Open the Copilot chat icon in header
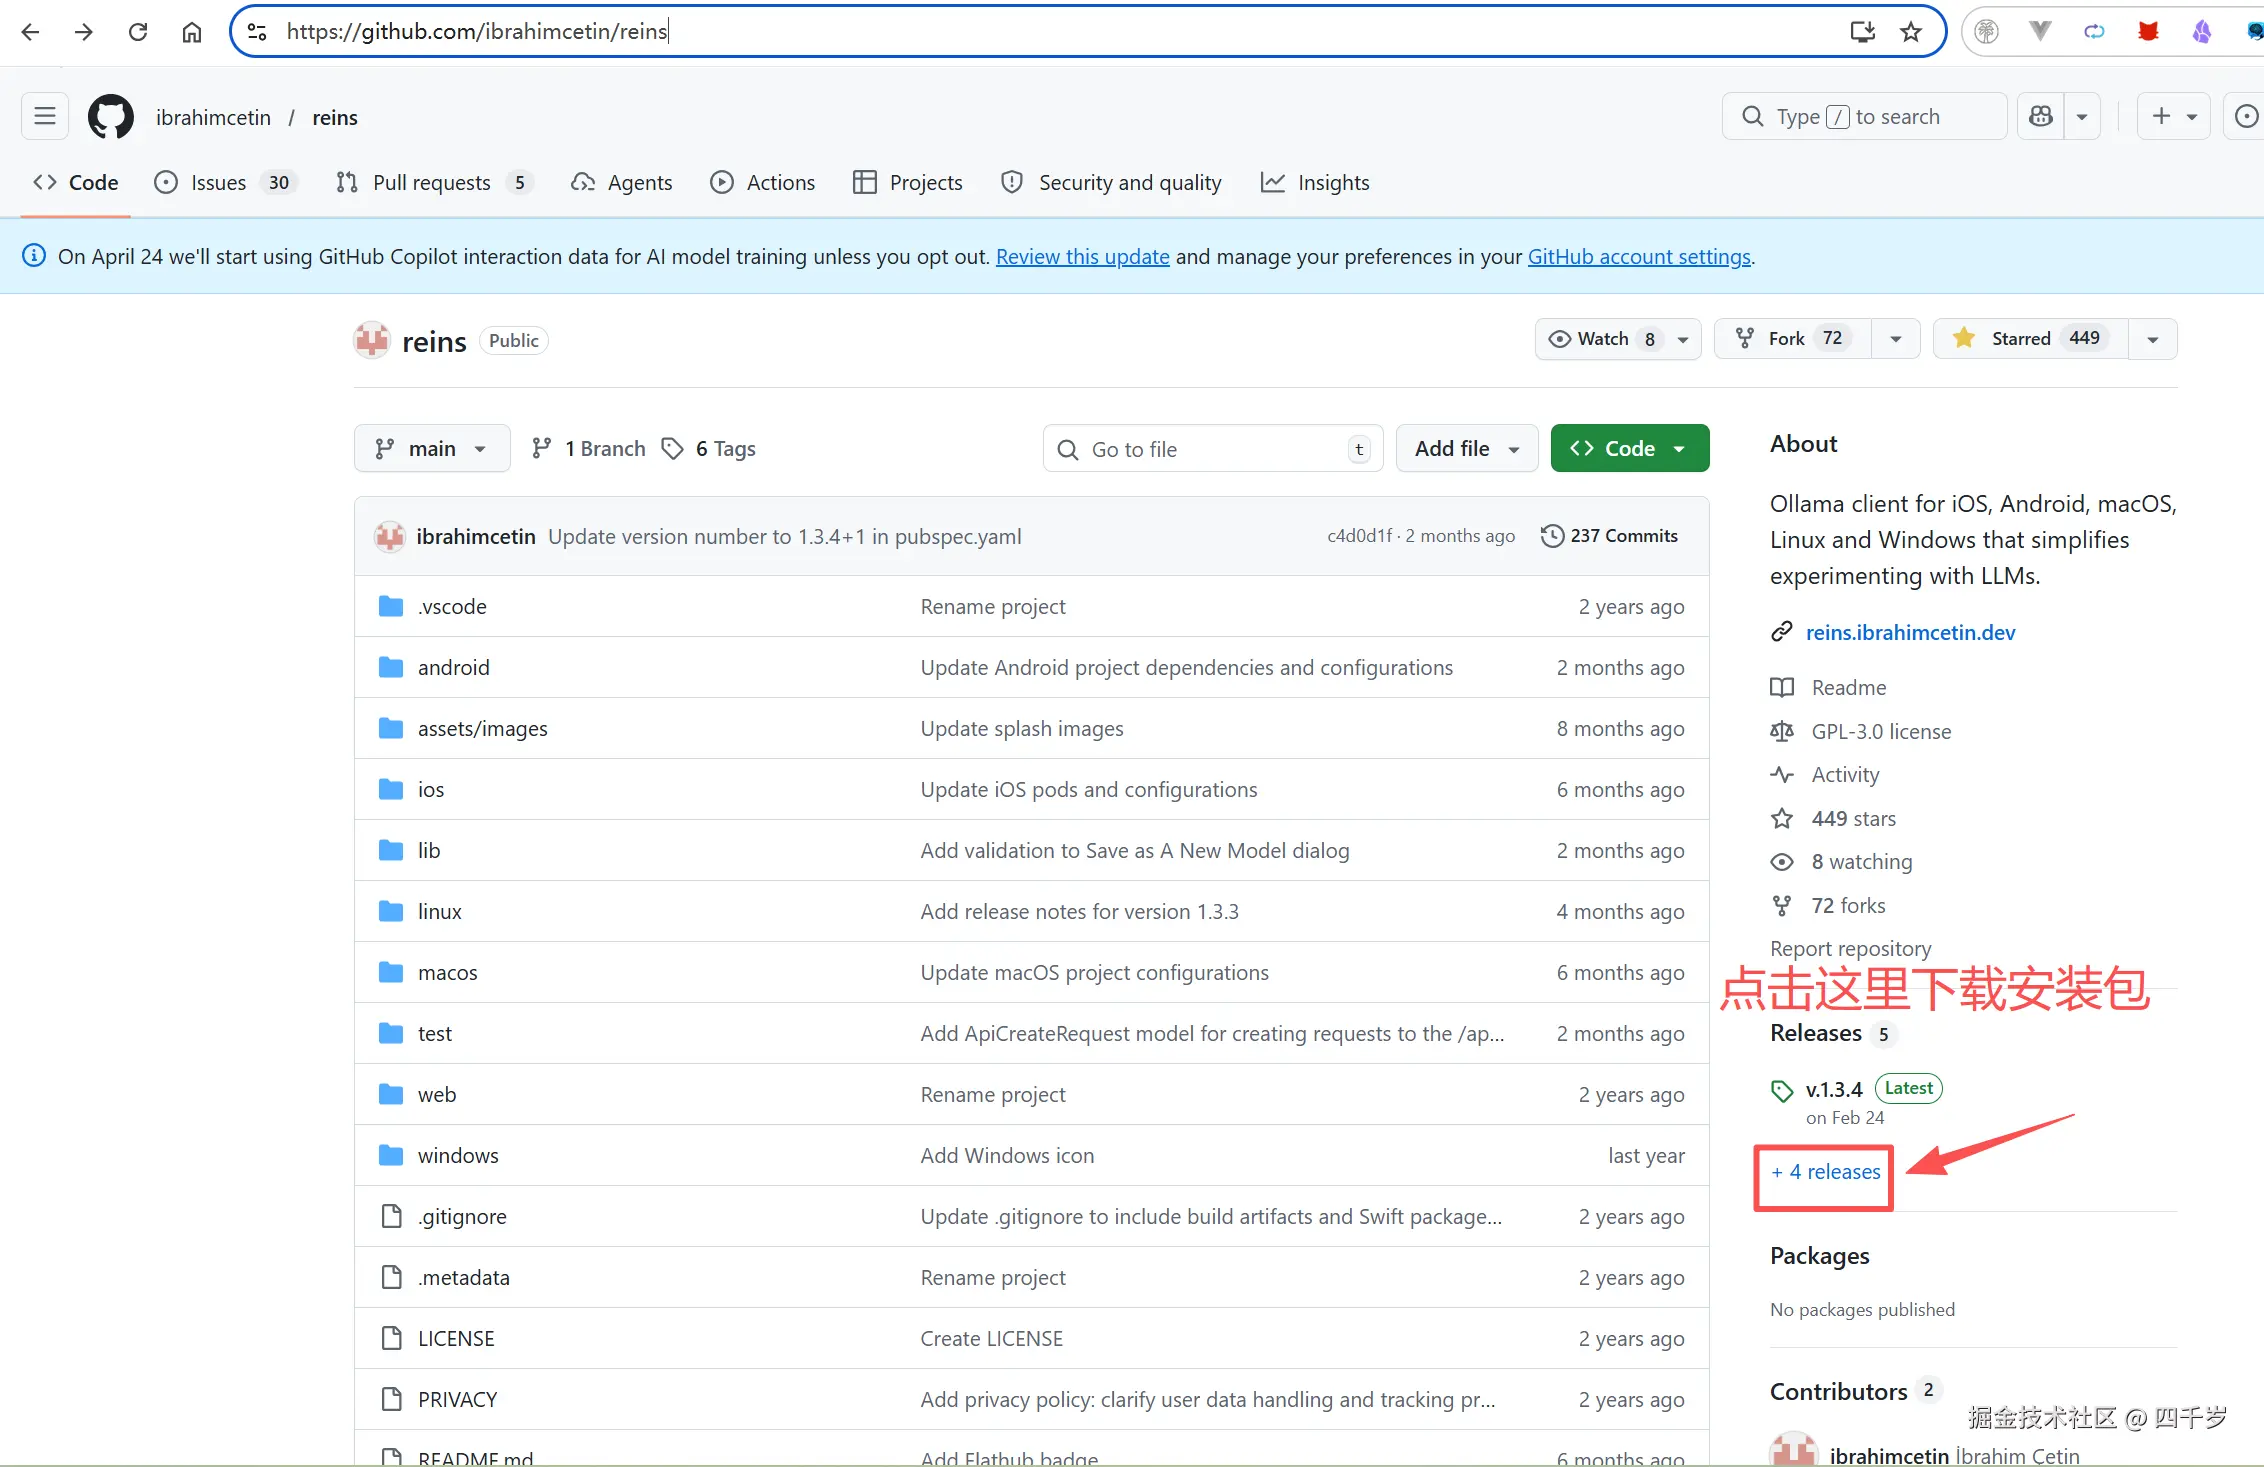Viewport: 2264px width, 1467px height. (x=2041, y=117)
